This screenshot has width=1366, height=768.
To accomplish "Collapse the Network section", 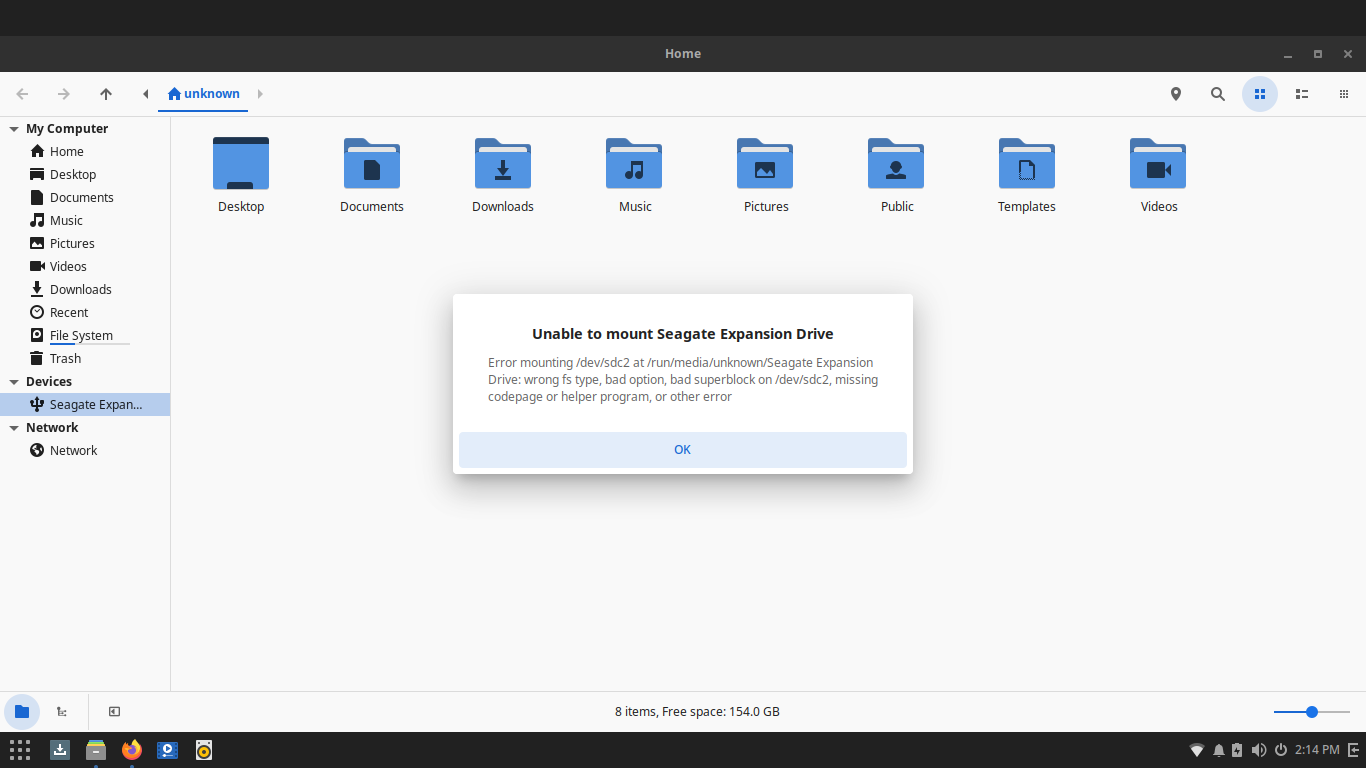I will tap(14, 428).
